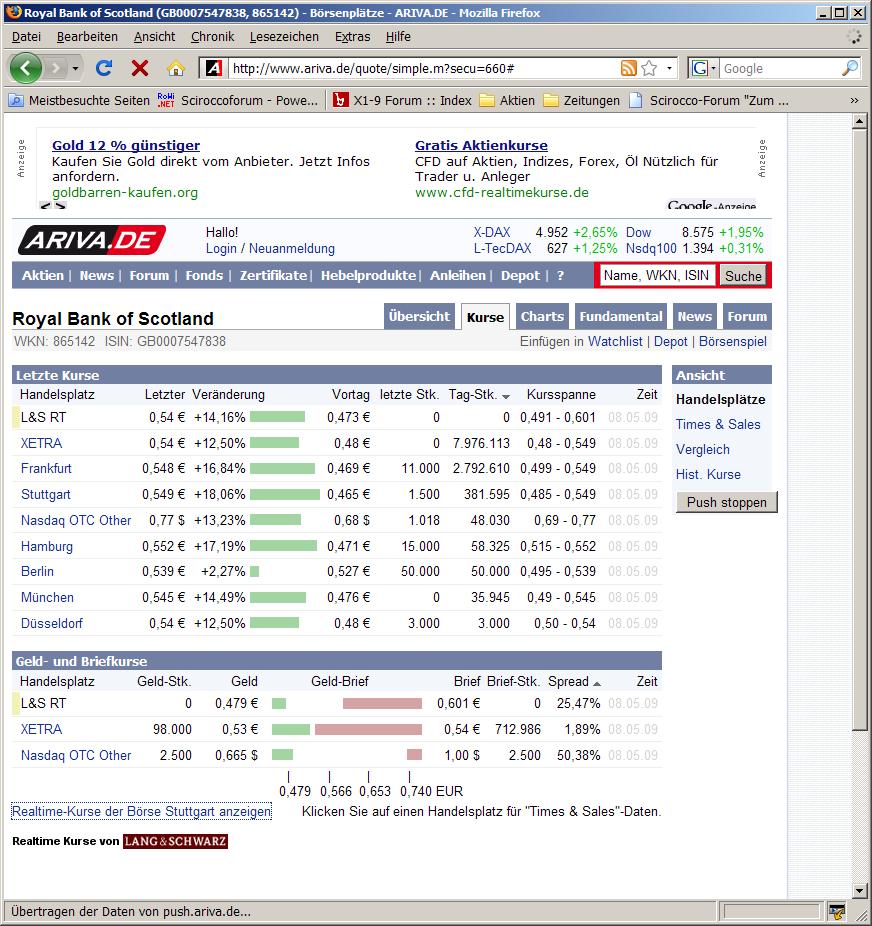This screenshot has width=872, height=926.
Task: Click the Push stoppen button
Action: [727, 502]
